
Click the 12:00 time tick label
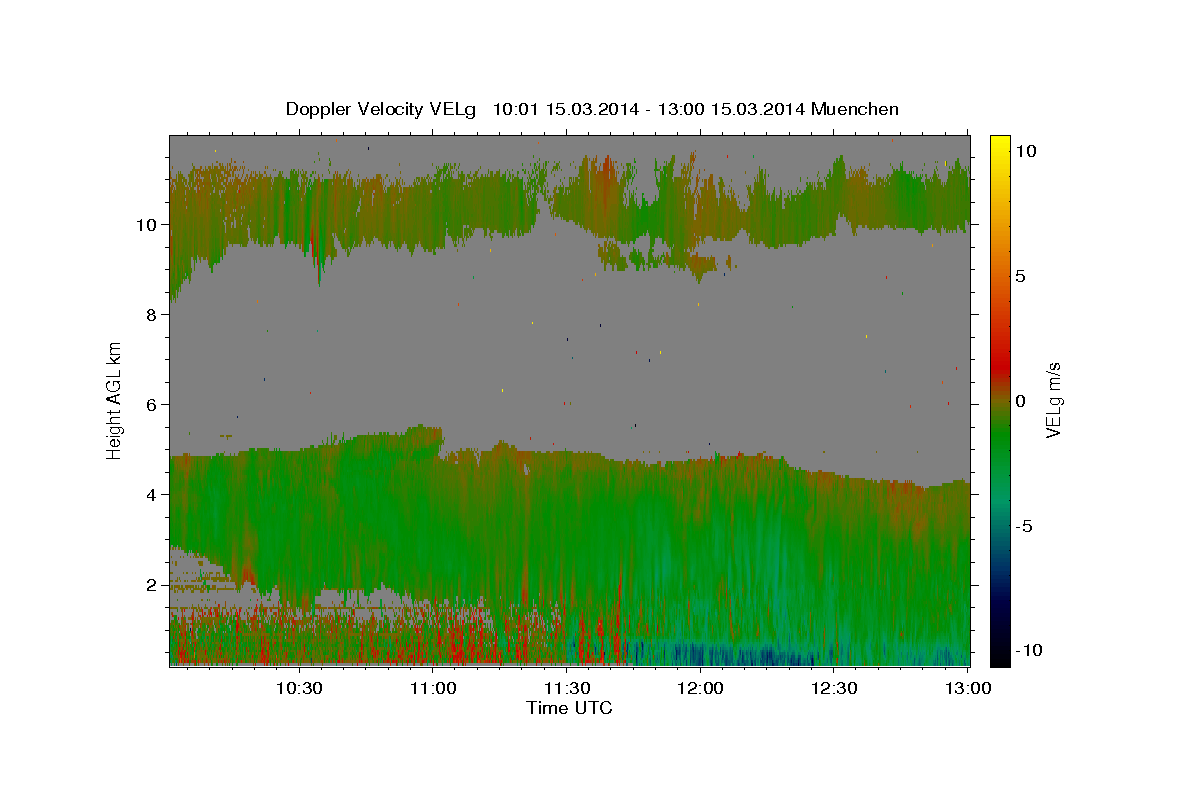pos(701,688)
